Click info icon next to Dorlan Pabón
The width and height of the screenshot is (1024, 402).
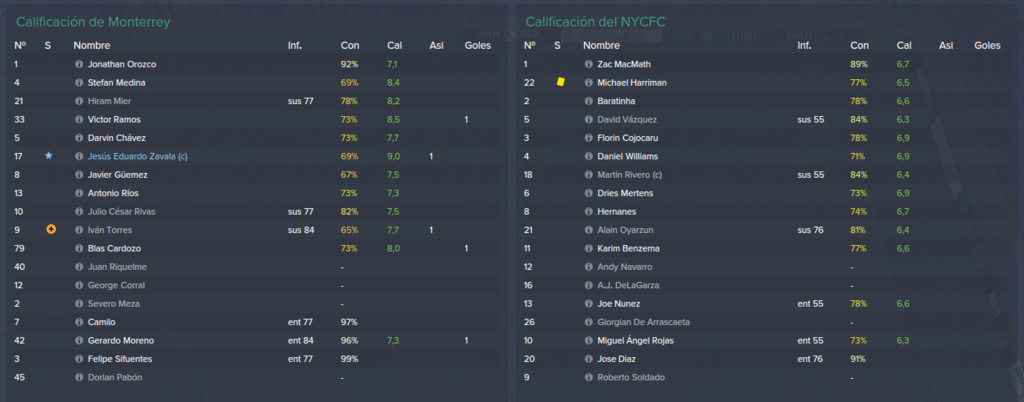80,377
